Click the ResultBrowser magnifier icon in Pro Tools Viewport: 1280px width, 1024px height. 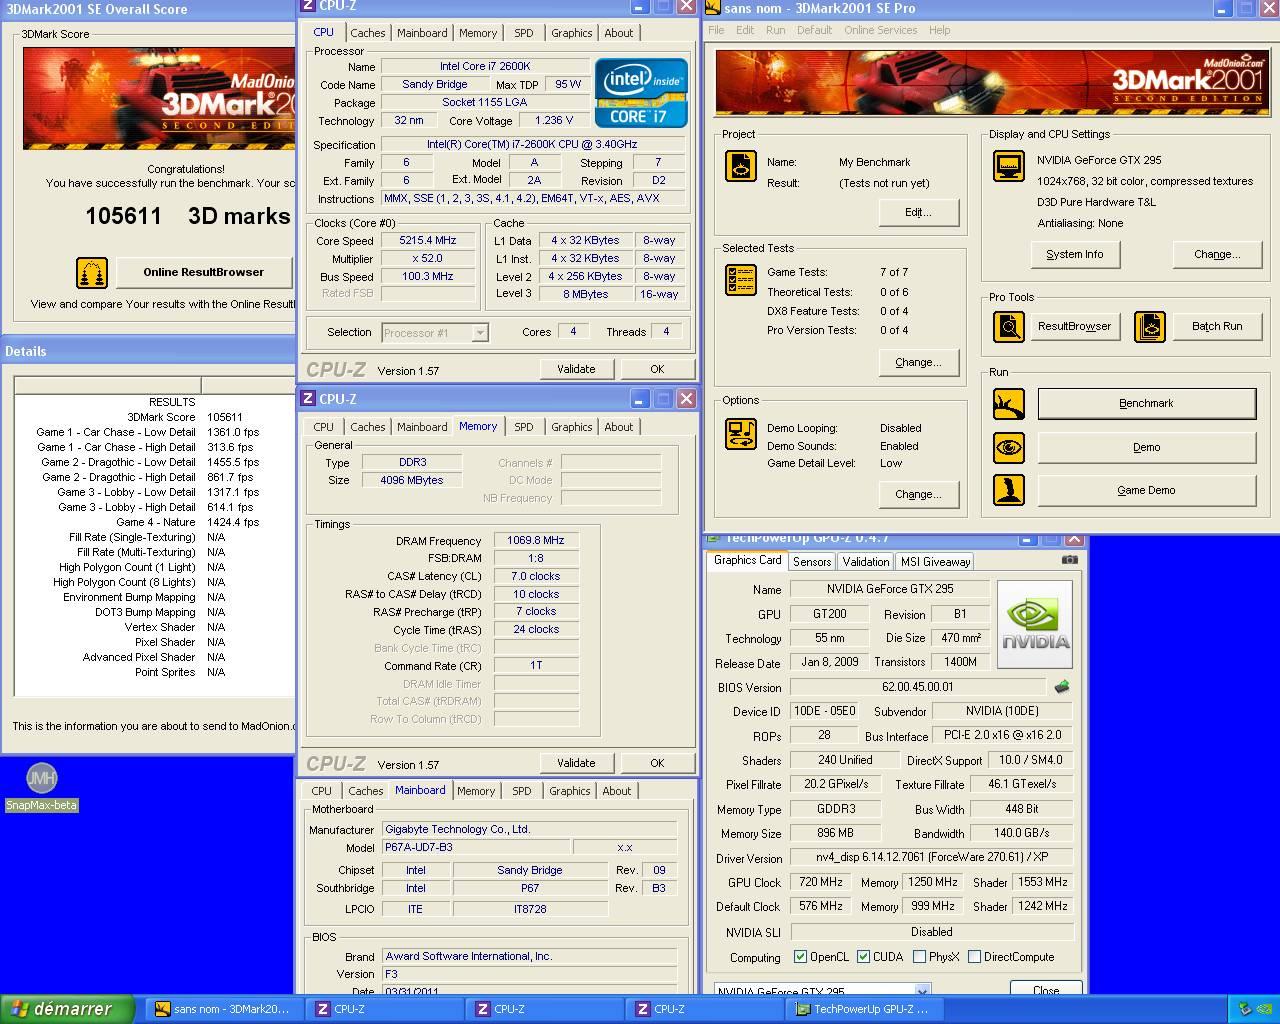tap(1008, 326)
